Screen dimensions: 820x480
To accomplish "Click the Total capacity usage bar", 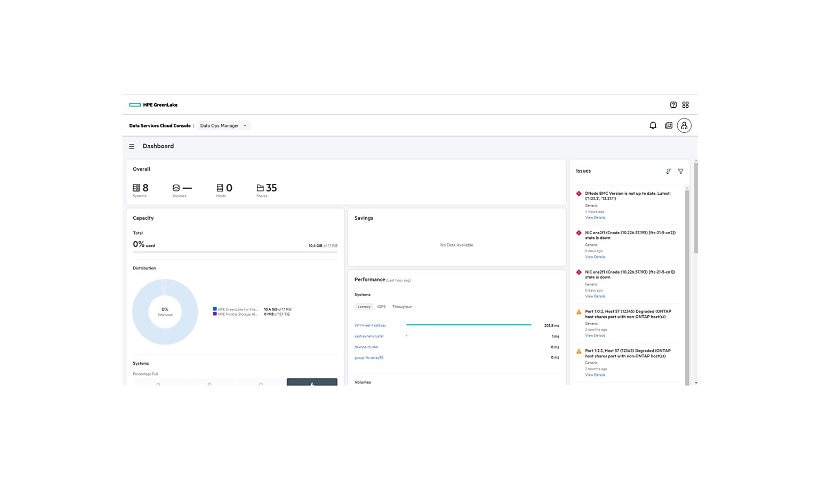I will pos(235,252).
